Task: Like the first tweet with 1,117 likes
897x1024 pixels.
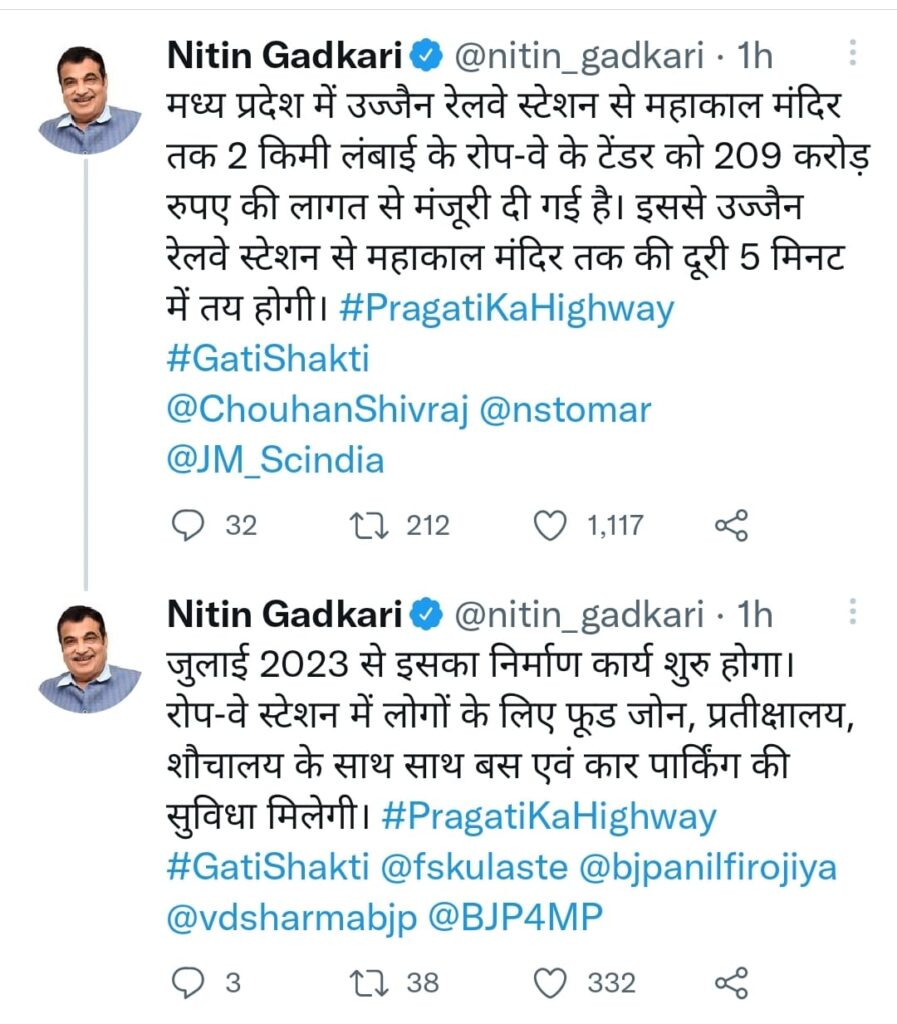Action: point(552,525)
